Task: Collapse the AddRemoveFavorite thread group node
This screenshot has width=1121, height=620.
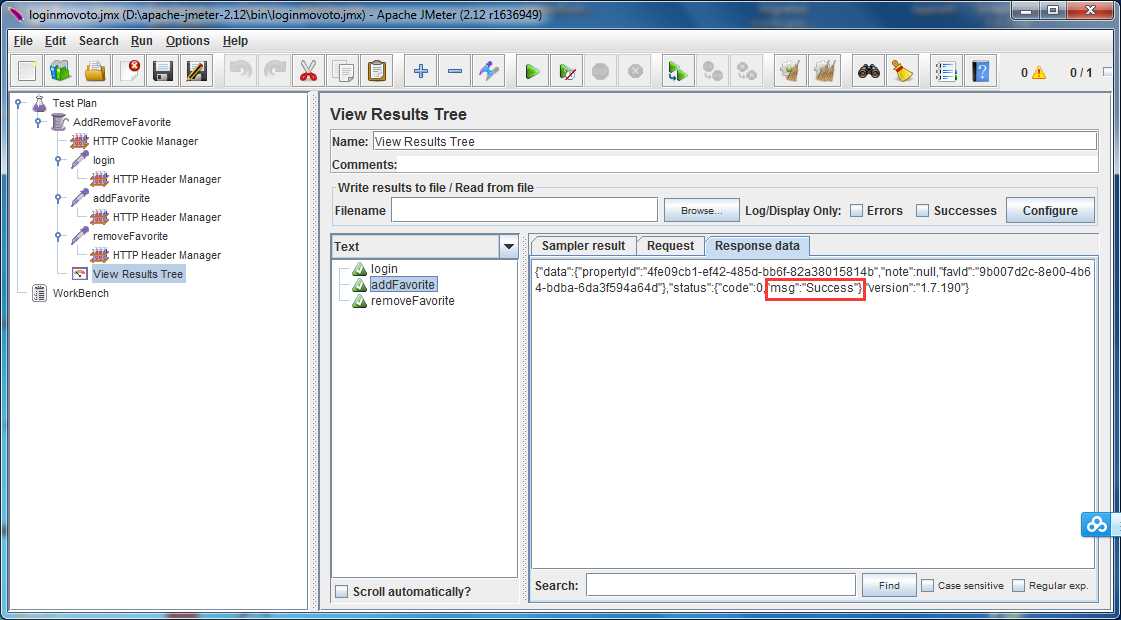Action: (38, 122)
